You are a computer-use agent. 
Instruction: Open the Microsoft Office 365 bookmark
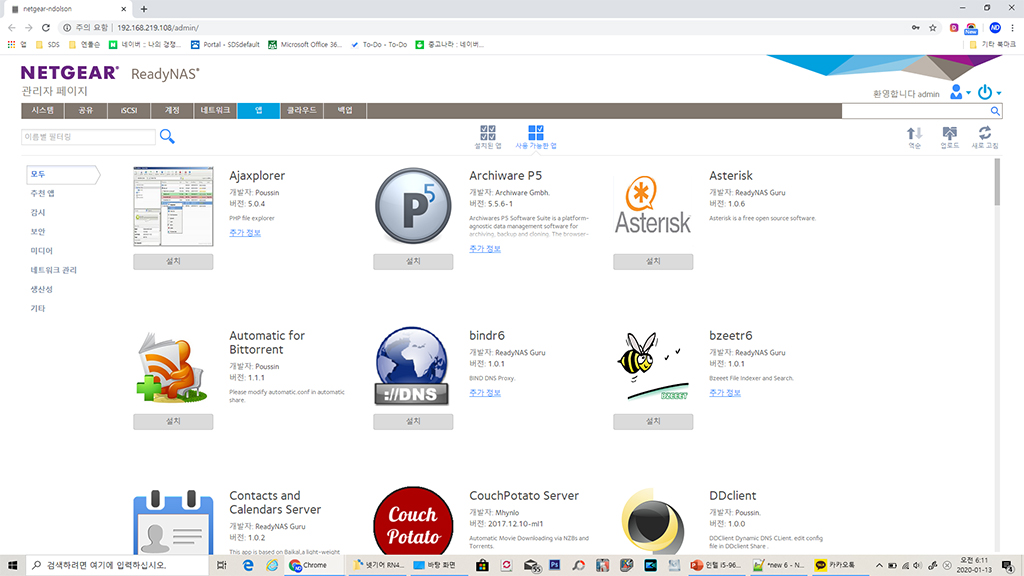(305, 44)
